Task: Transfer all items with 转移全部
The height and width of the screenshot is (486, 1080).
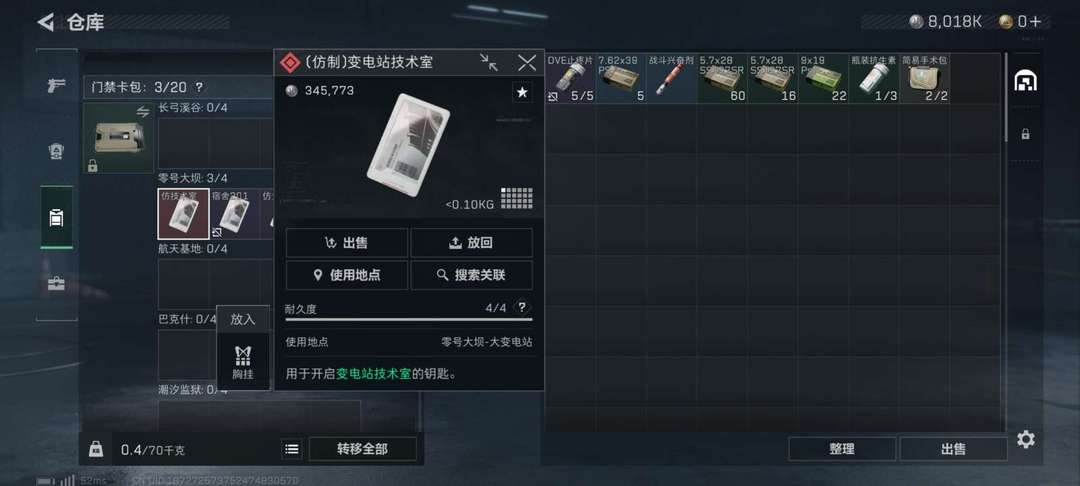Action: pyautogui.click(x=362, y=449)
